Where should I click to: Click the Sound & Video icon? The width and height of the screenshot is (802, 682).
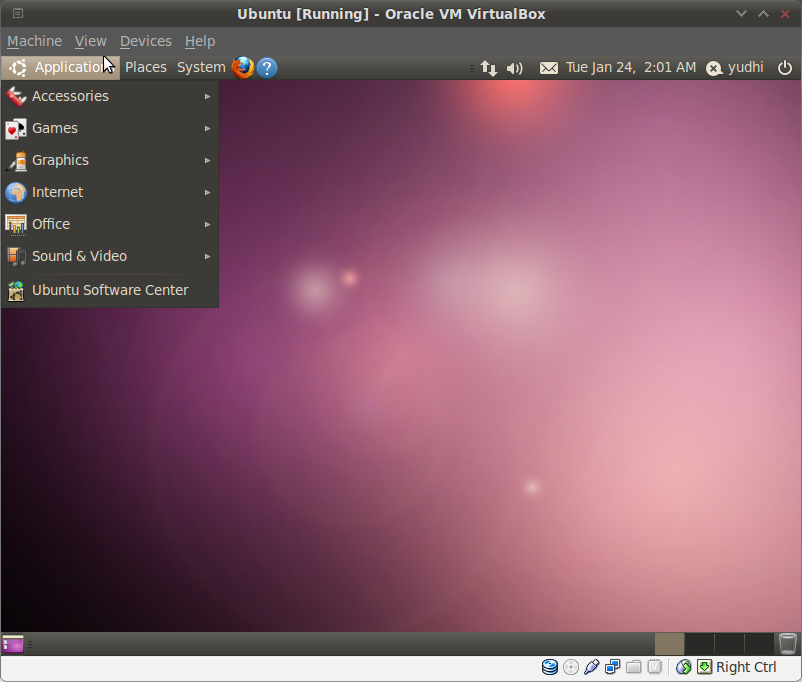tap(16, 256)
